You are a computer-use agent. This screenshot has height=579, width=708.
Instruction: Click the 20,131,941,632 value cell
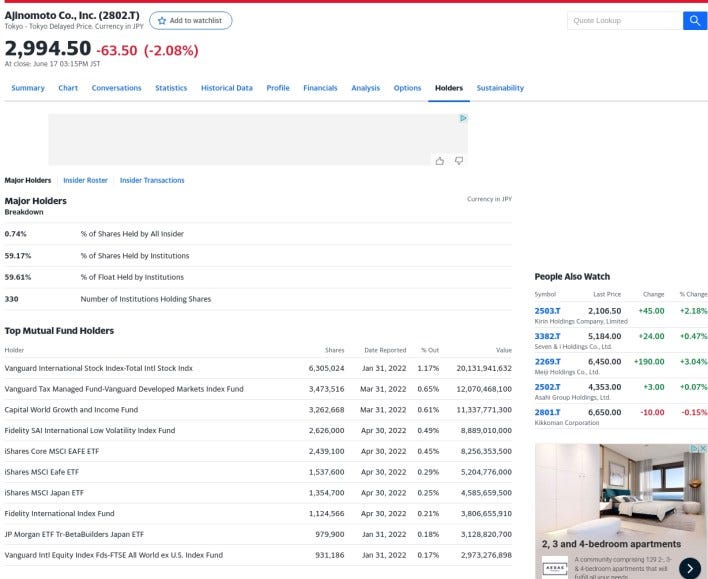click(484, 368)
